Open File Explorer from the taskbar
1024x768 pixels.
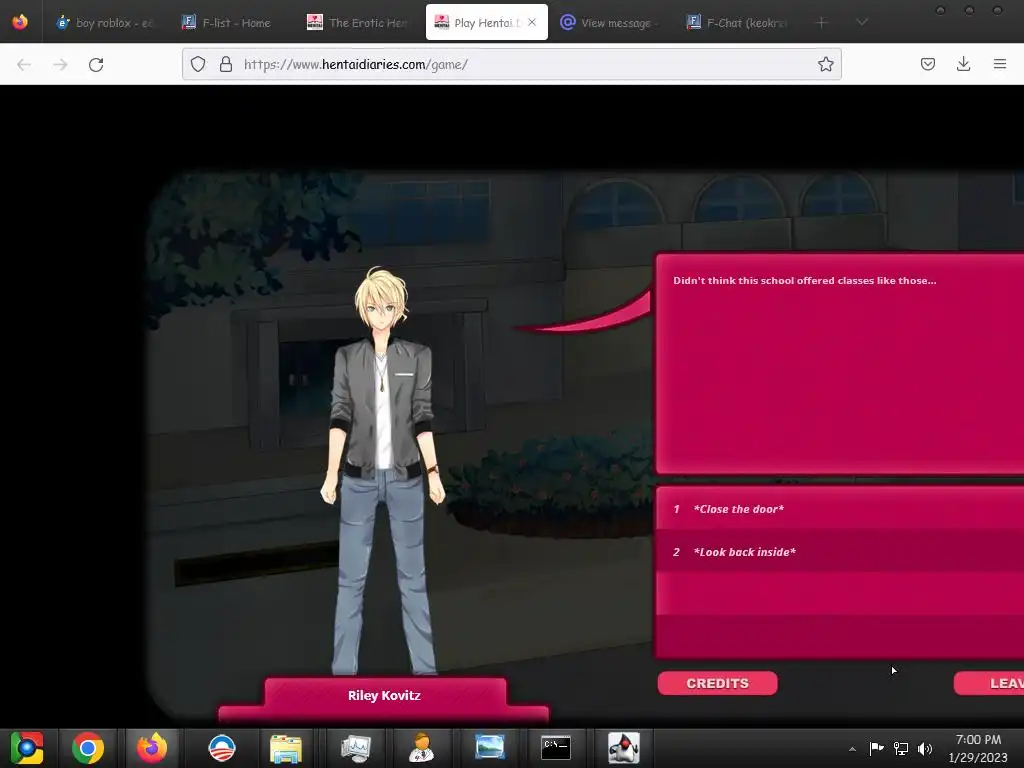[285, 748]
